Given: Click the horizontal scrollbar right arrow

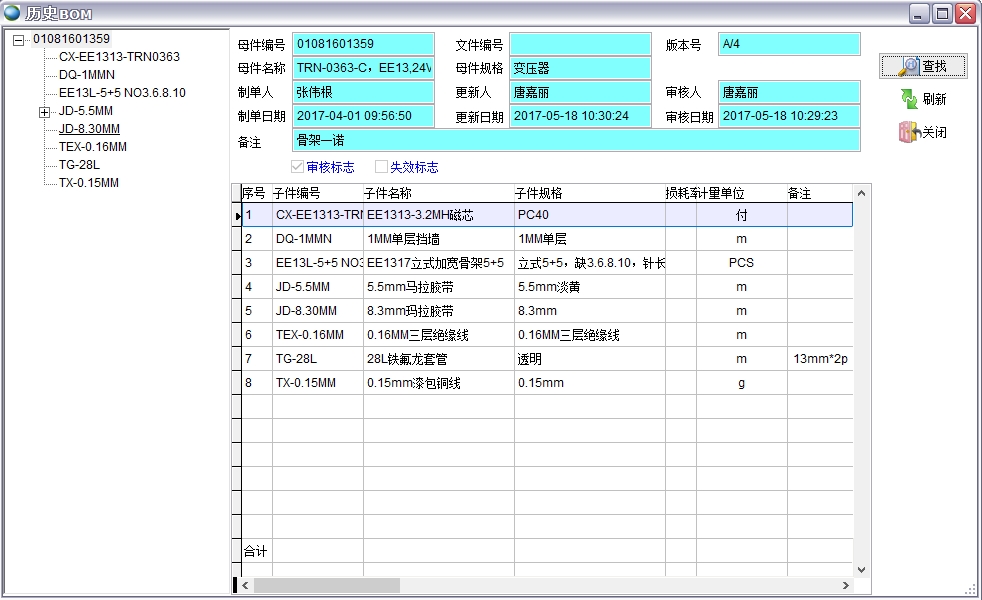Looking at the screenshot, I should click(847, 585).
